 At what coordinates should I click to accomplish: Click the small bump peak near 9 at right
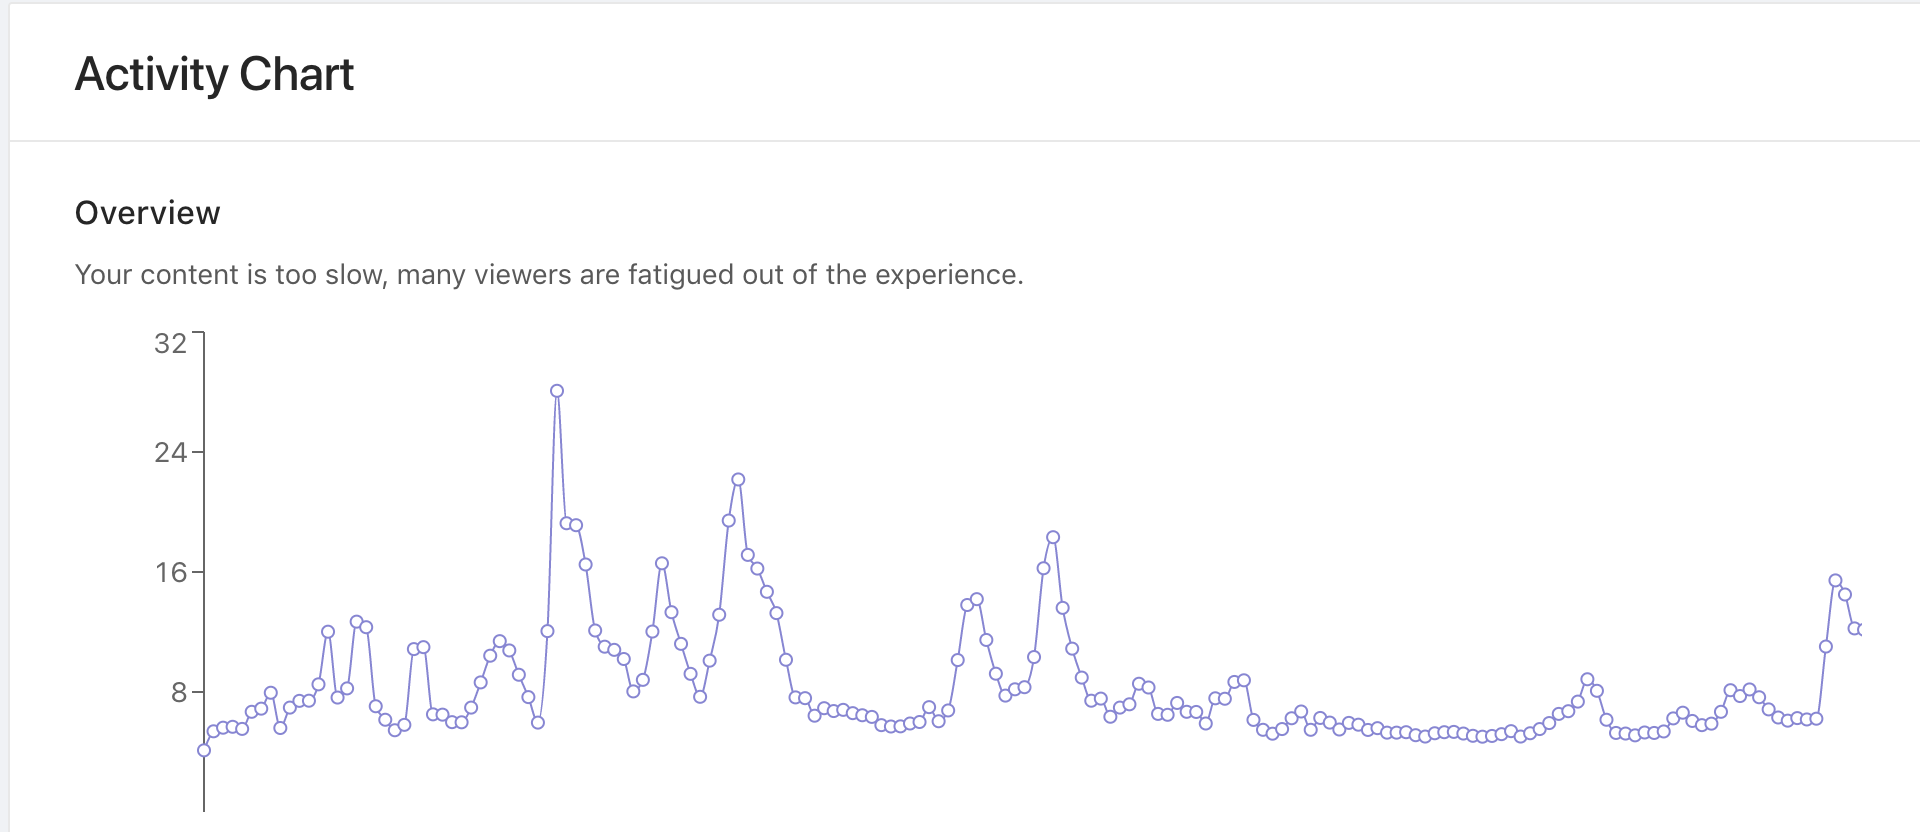[1587, 680]
